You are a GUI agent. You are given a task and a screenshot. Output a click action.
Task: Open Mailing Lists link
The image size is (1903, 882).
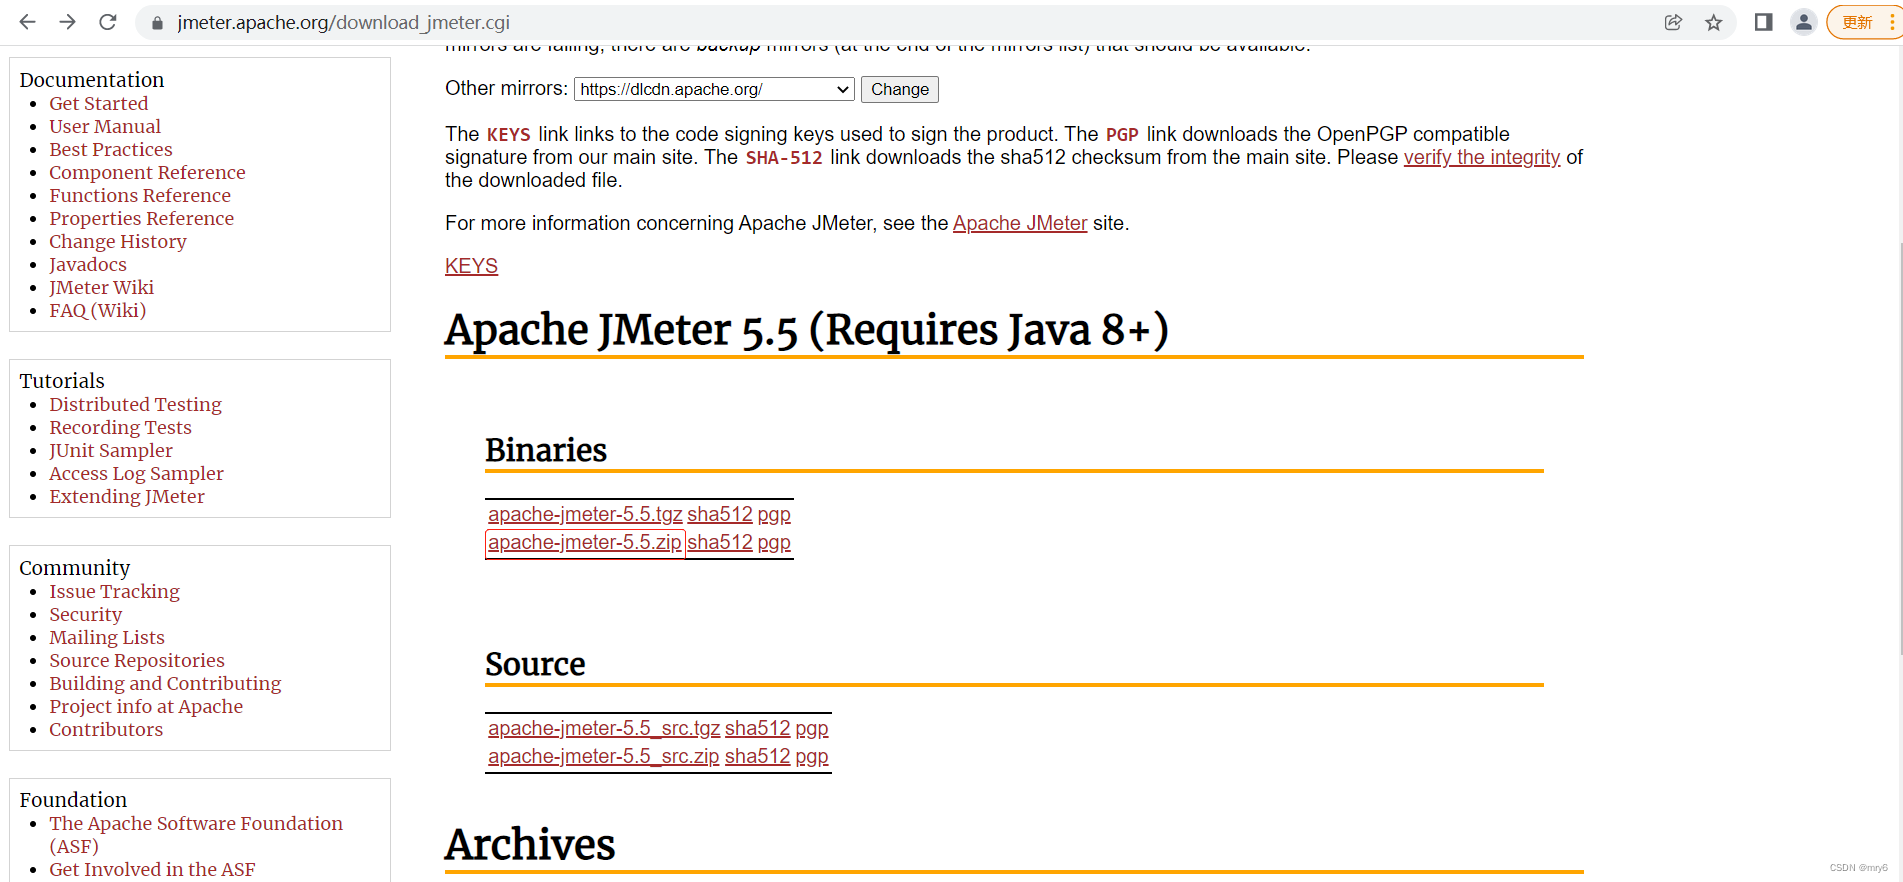coord(107,637)
